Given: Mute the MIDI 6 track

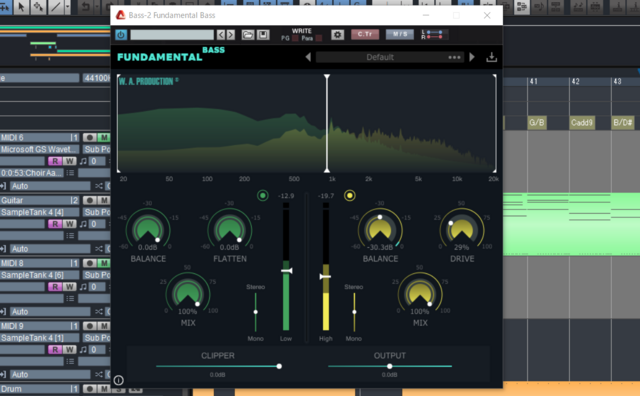Looking at the screenshot, I should [104, 138].
